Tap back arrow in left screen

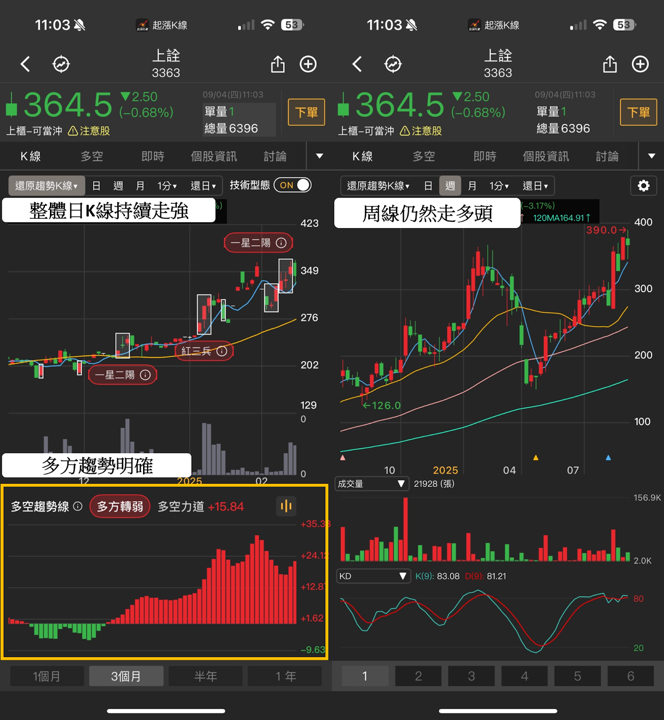[x=26, y=64]
